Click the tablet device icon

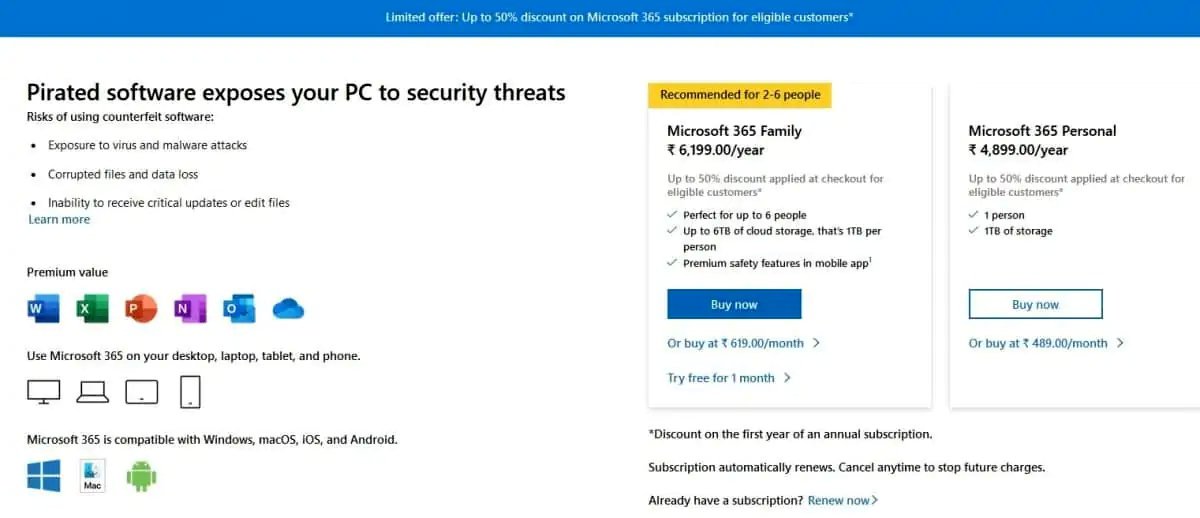click(x=142, y=391)
